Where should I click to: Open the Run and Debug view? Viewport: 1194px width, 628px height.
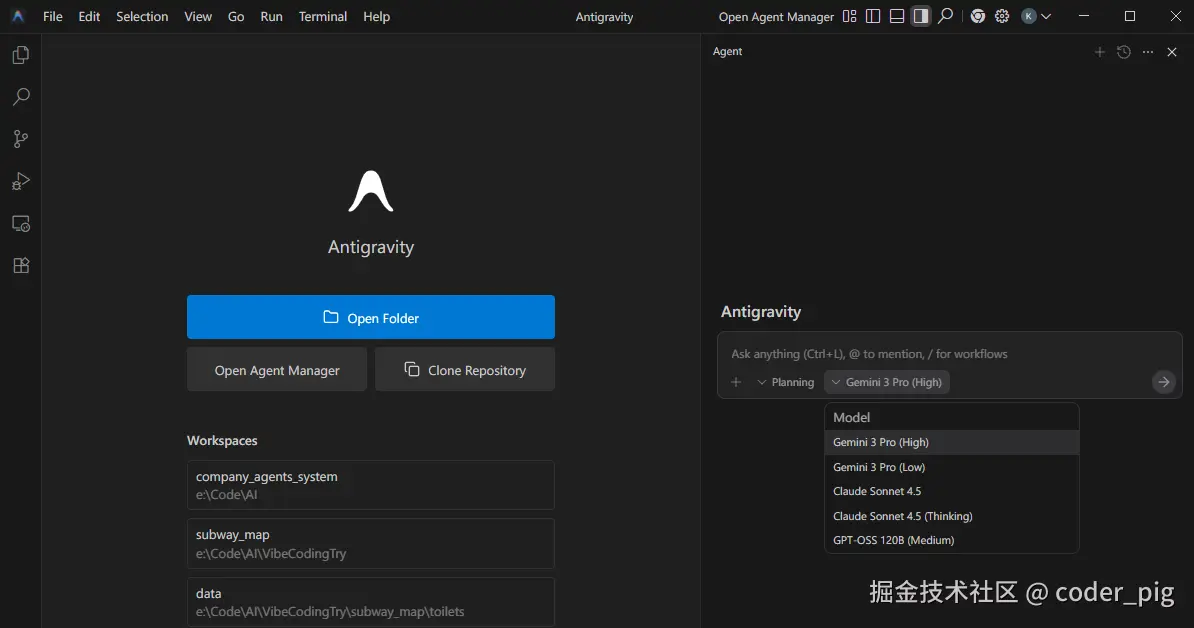coord(20,181)
